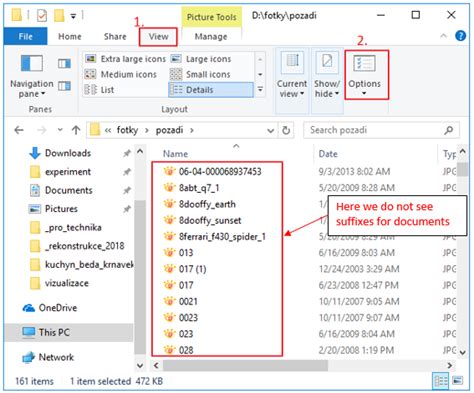Toggle the Preview pane icon

point(64,63)
